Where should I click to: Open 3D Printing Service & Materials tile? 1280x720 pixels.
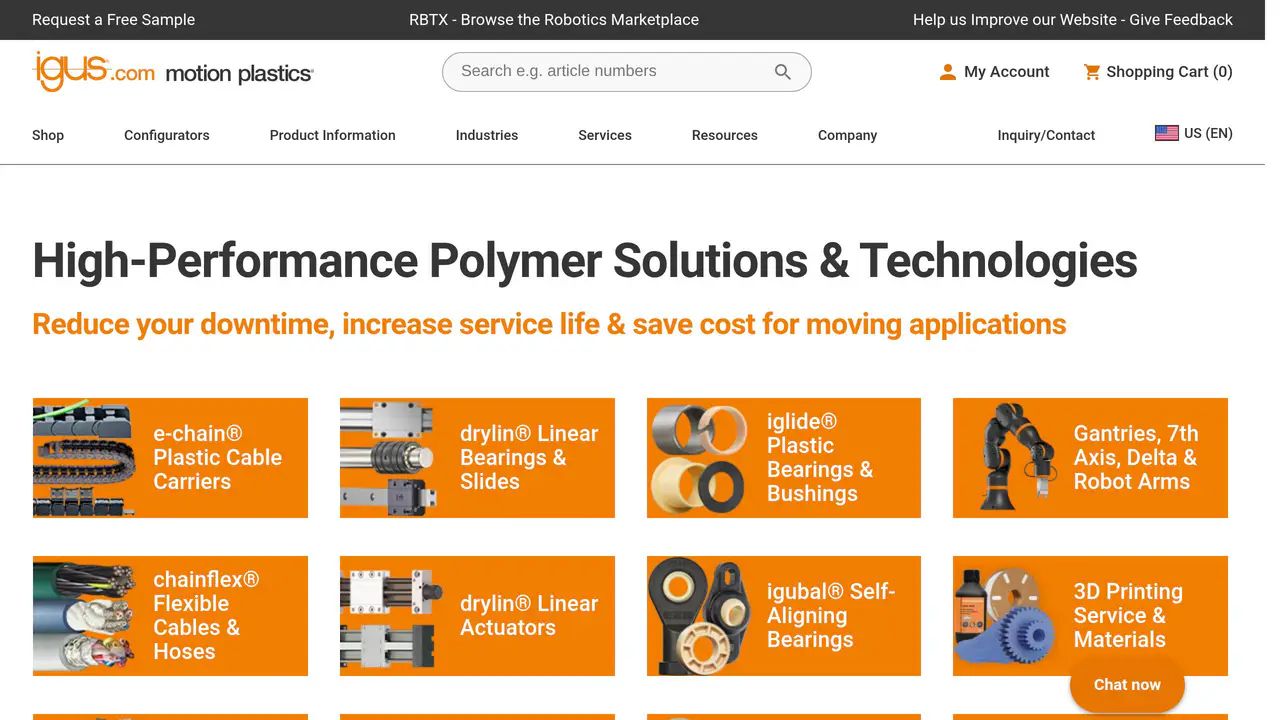1090,616
